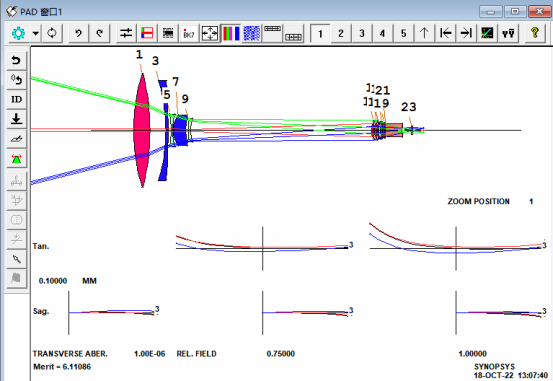Select zoom position button 4
553x381 pixels.
pos(382,33)
